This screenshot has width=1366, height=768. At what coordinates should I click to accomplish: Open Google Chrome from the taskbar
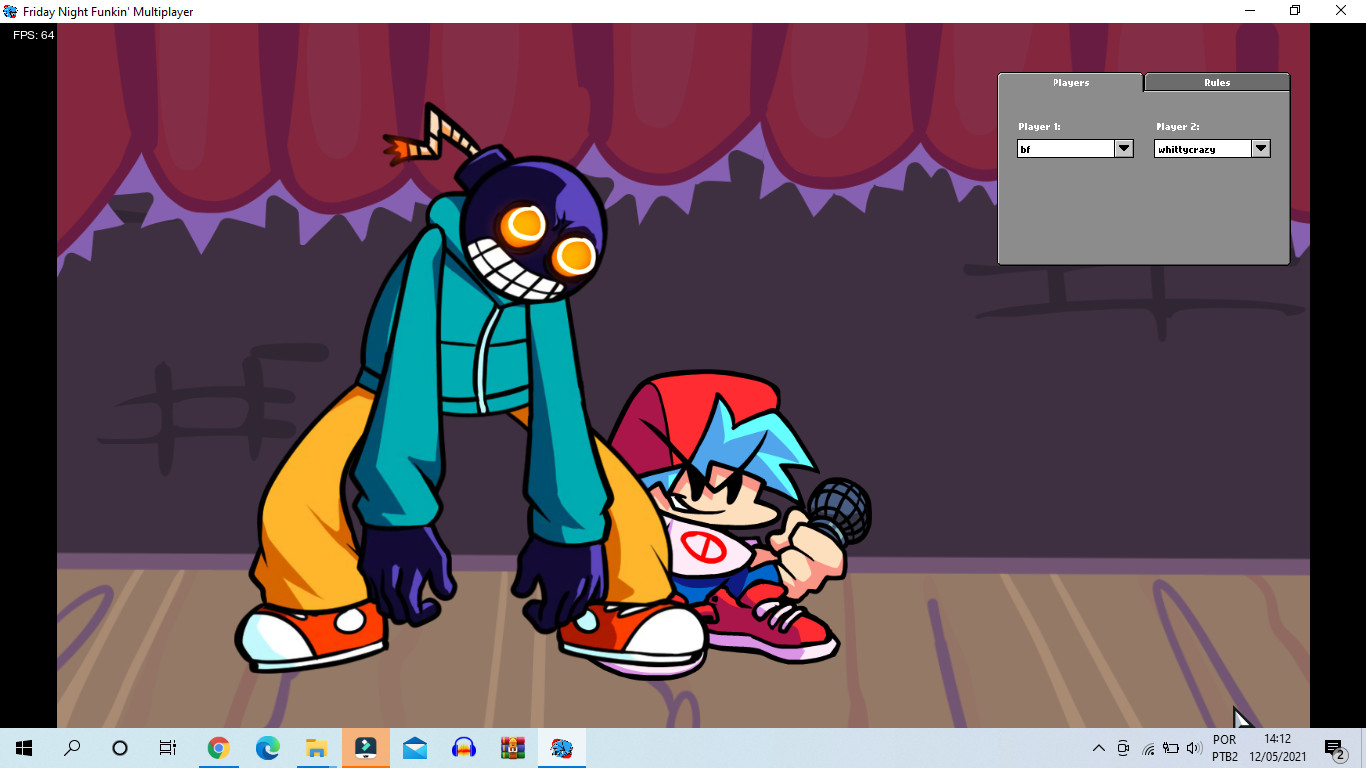point(218,748)
